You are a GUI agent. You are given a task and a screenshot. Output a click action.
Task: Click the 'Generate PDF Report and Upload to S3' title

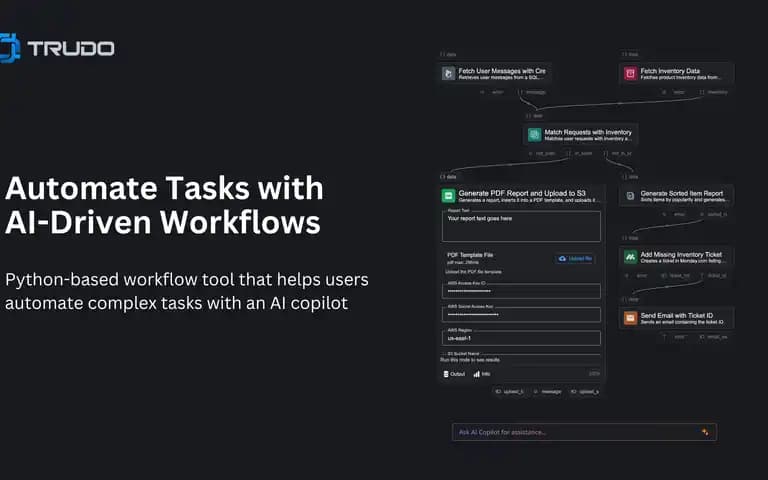pos(522,193)
